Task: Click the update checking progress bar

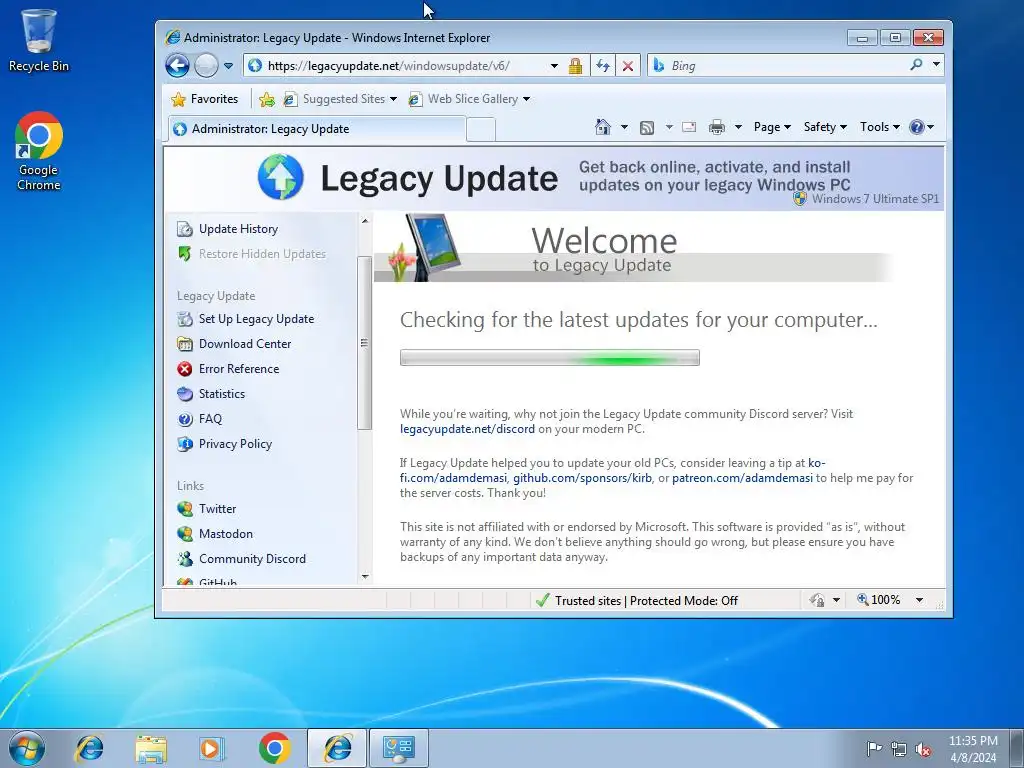Action: [550, 357]
